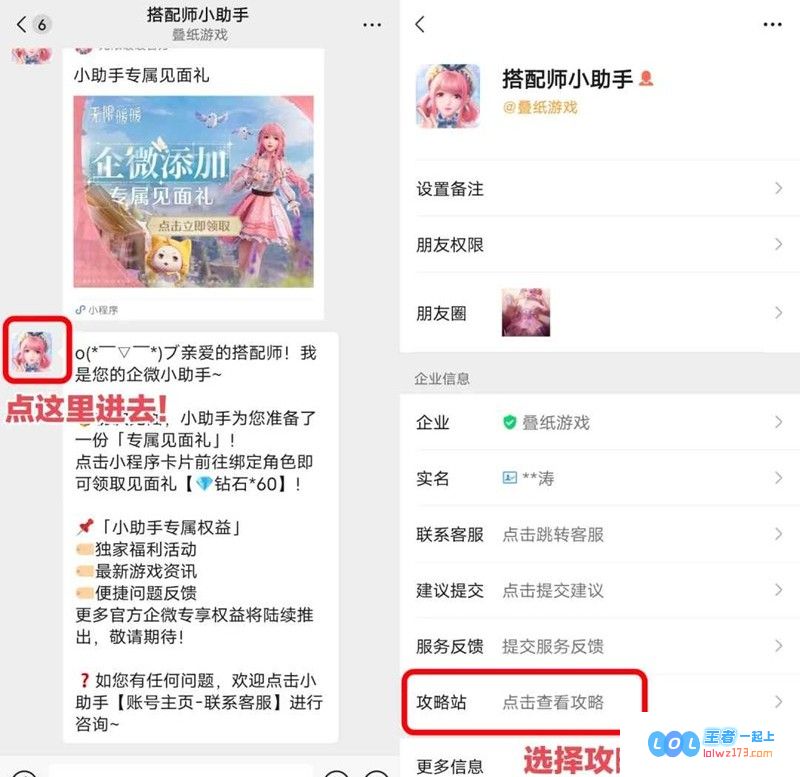Click green verified shield next to 叠纸游戏
This screenshot has width=800, height=777.
pyautogui.click(x=510, y=422)
